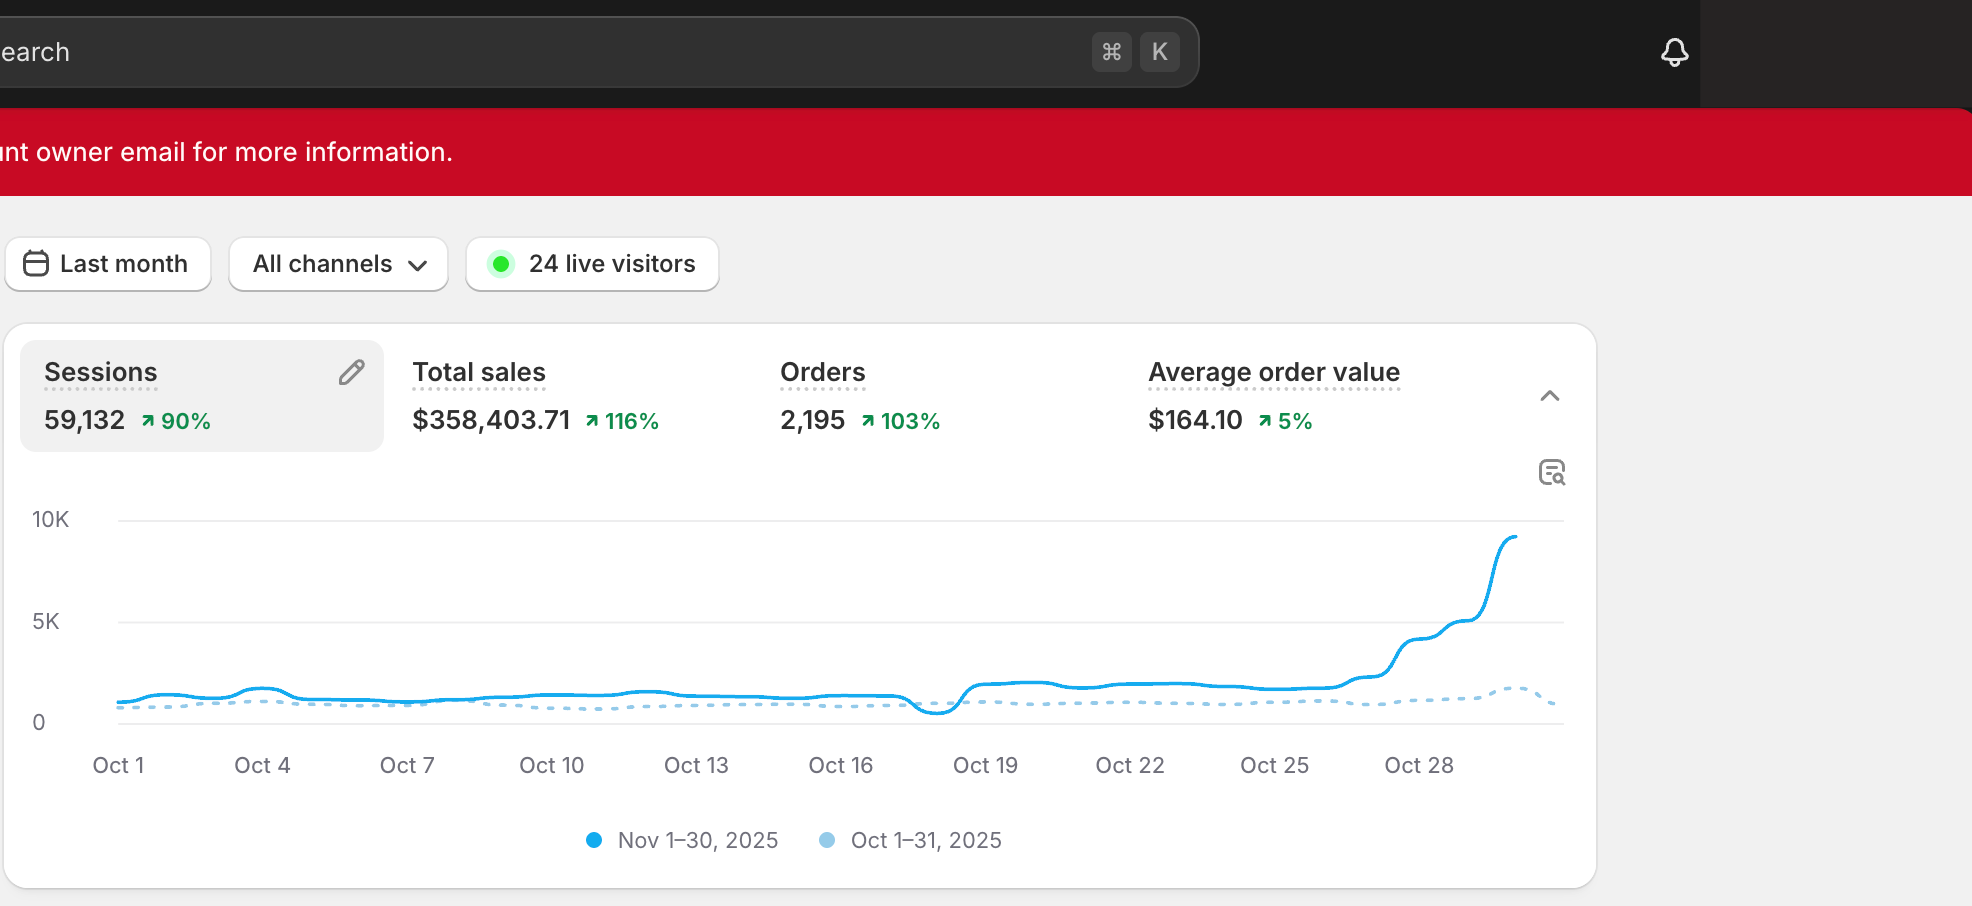Click the Command key shortcut icon
The image size is (1972, 906).
[1111, 52]
